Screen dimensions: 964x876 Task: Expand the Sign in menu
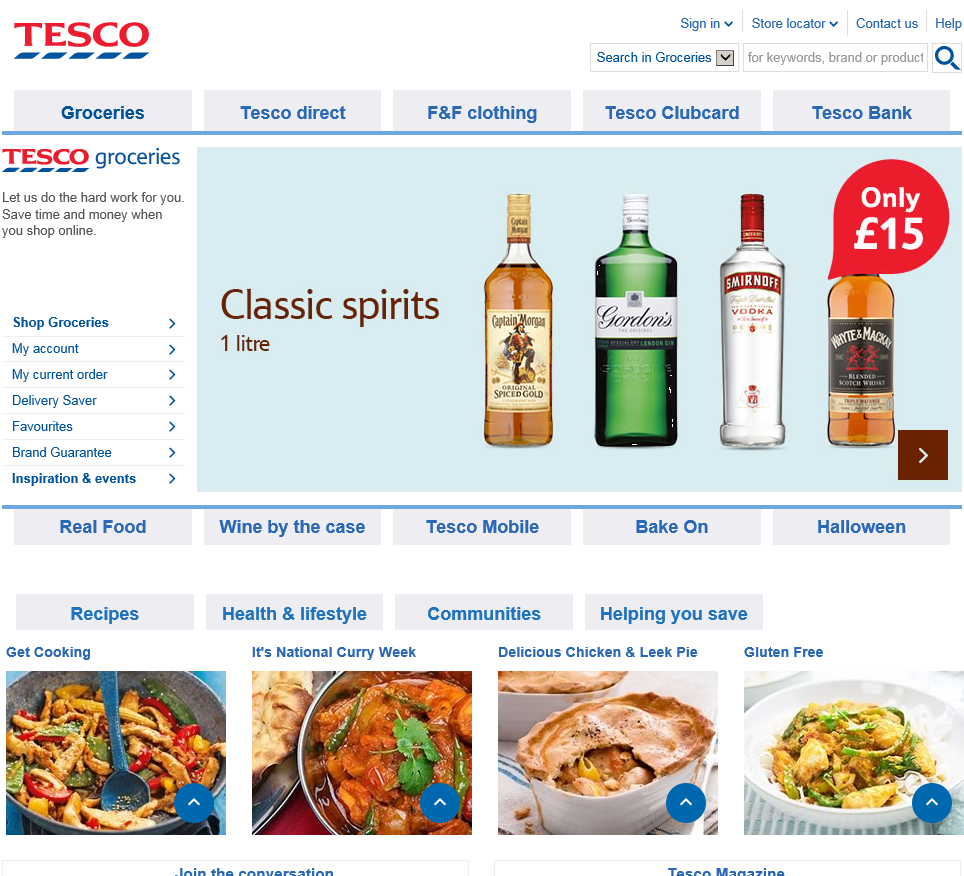tap(706, 23)
